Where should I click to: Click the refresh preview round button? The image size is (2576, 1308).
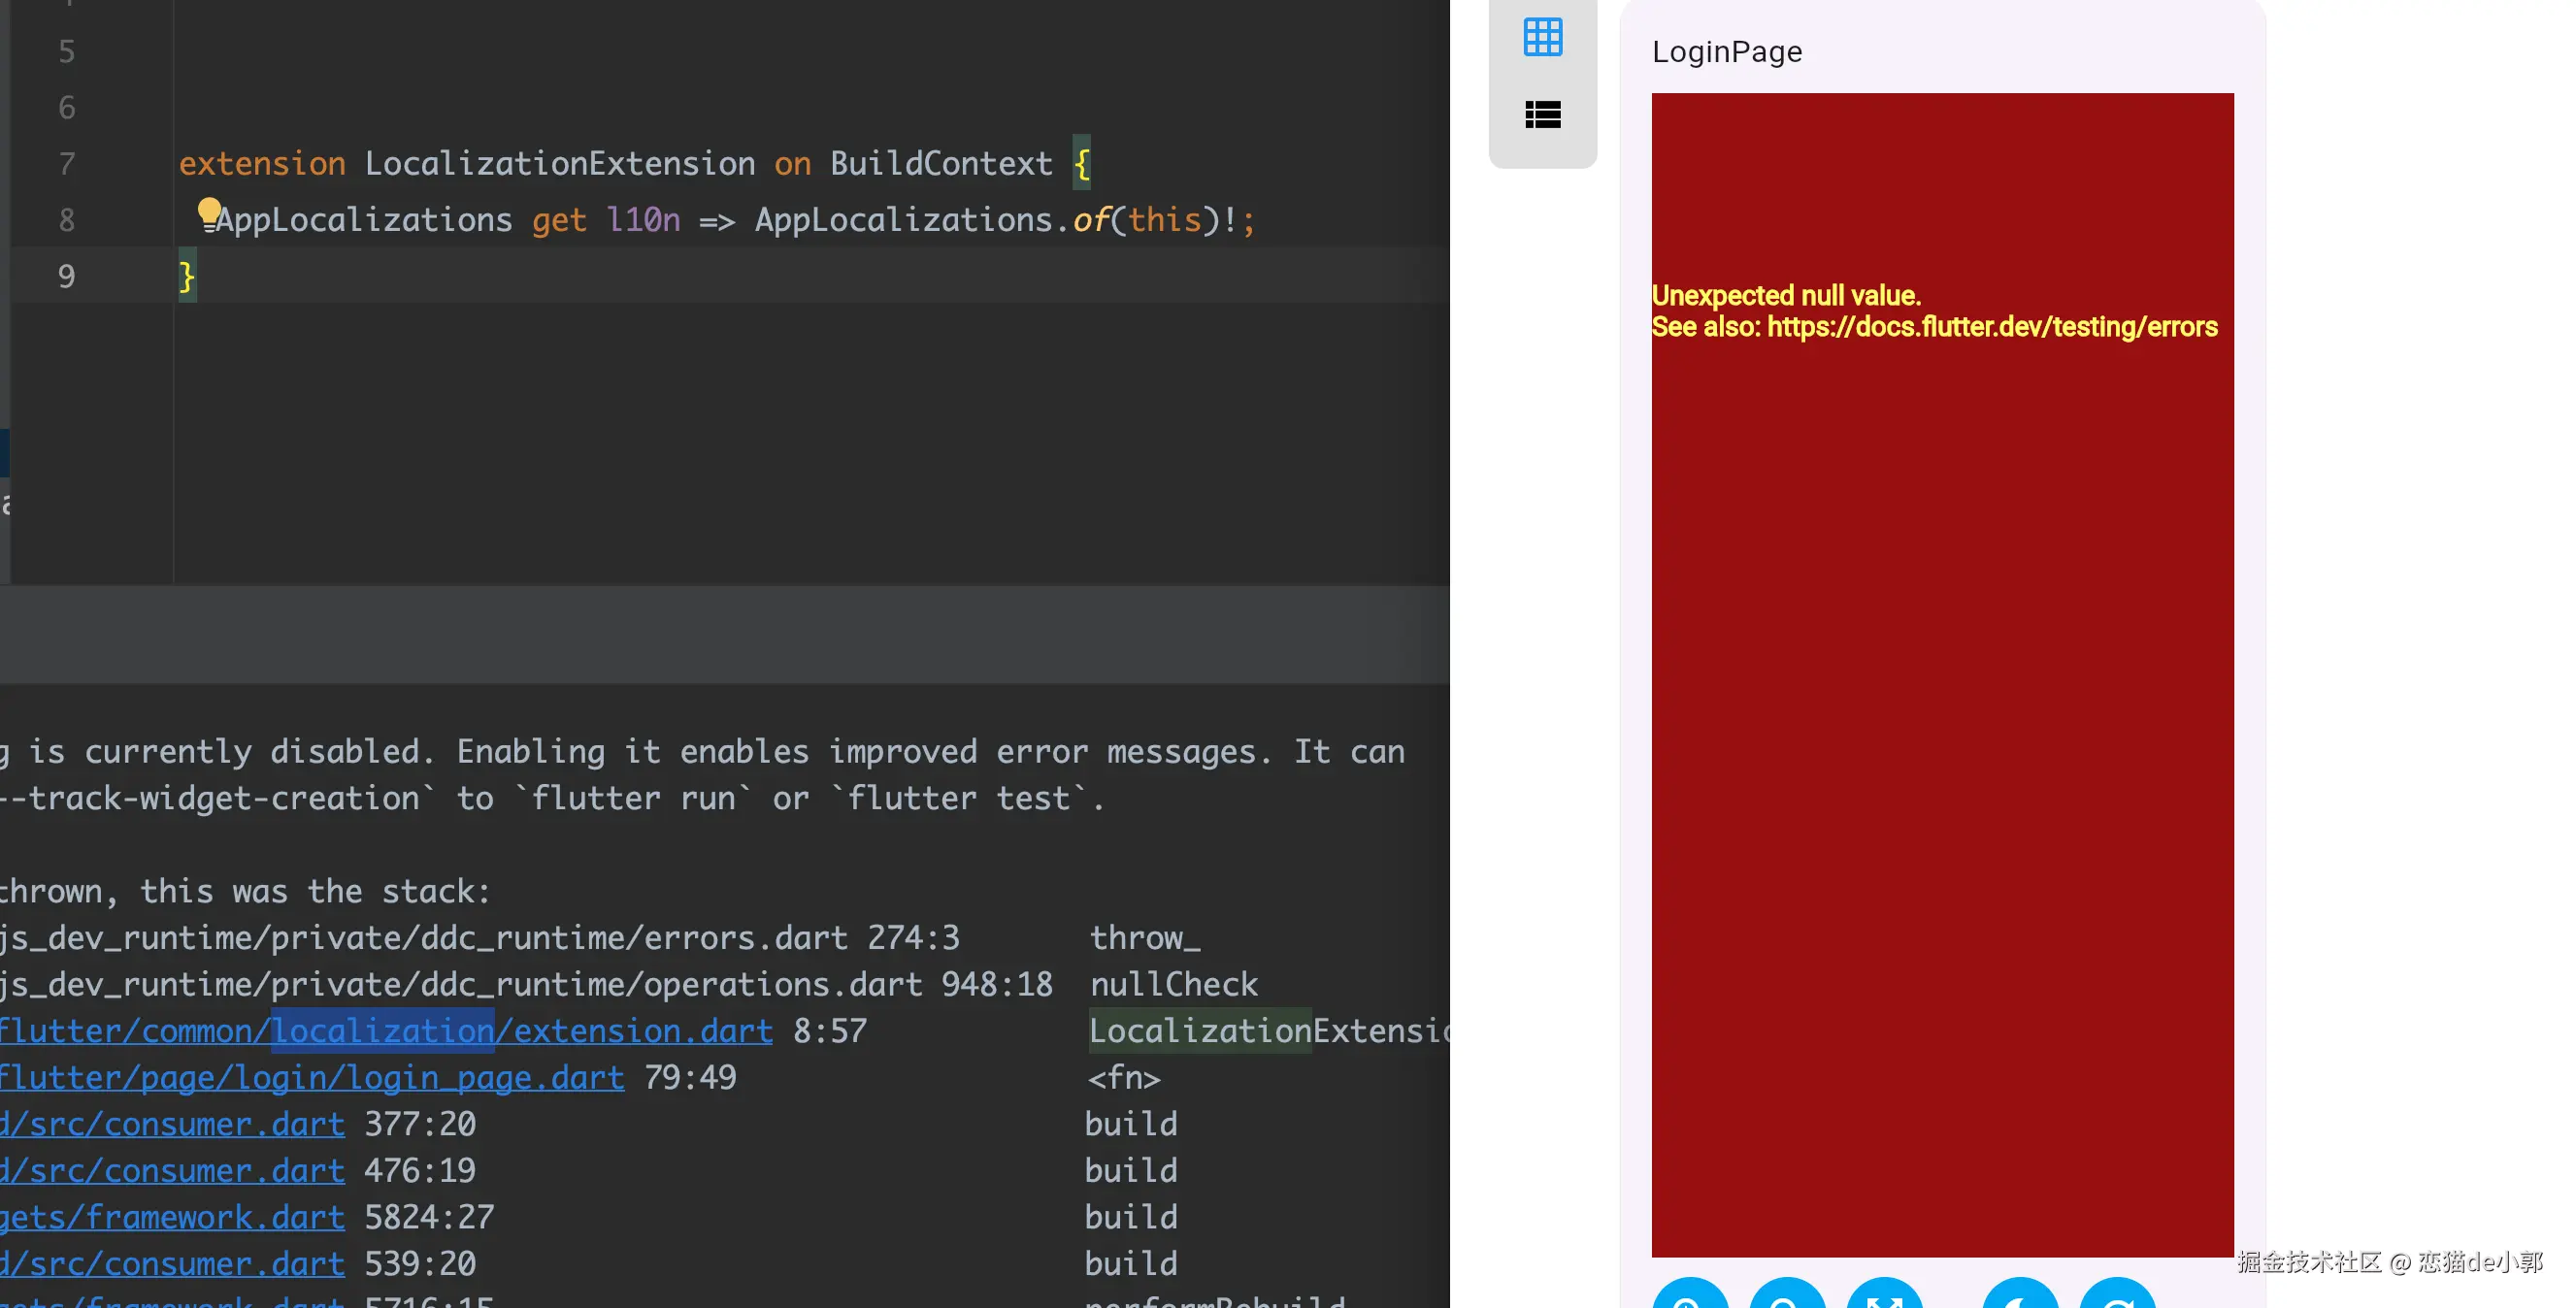click(x=2116, y=1298)
